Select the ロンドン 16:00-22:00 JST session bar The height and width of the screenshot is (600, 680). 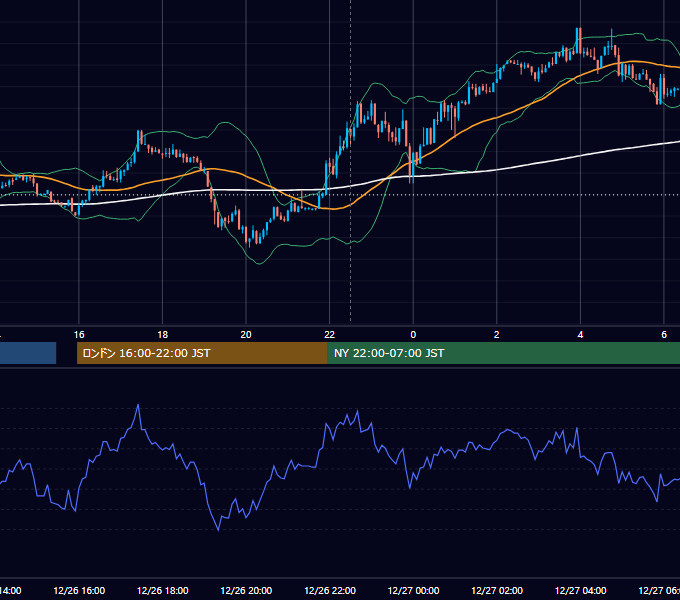(x=202, y=353)
